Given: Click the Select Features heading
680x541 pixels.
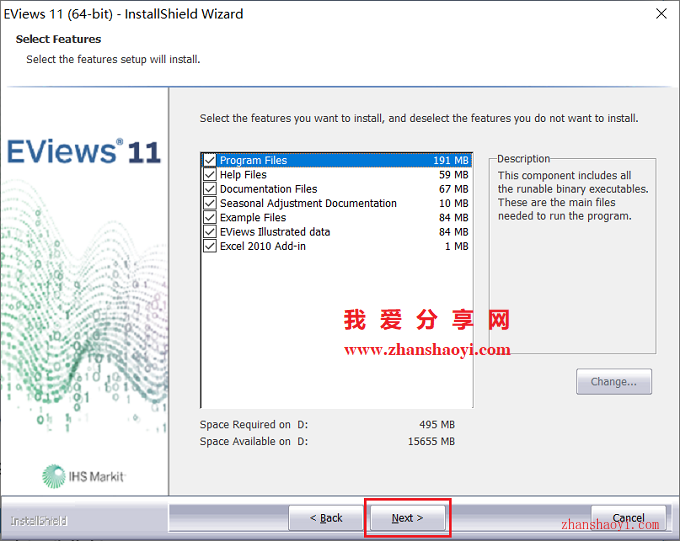Looking at the screenshot, I should click(59, 39).
